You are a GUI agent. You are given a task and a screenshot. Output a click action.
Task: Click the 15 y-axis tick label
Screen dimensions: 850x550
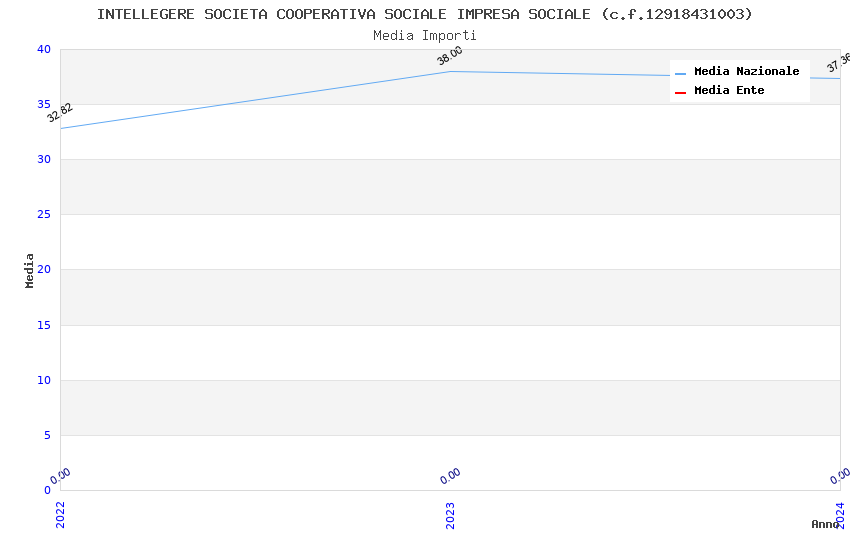[44, 325]
